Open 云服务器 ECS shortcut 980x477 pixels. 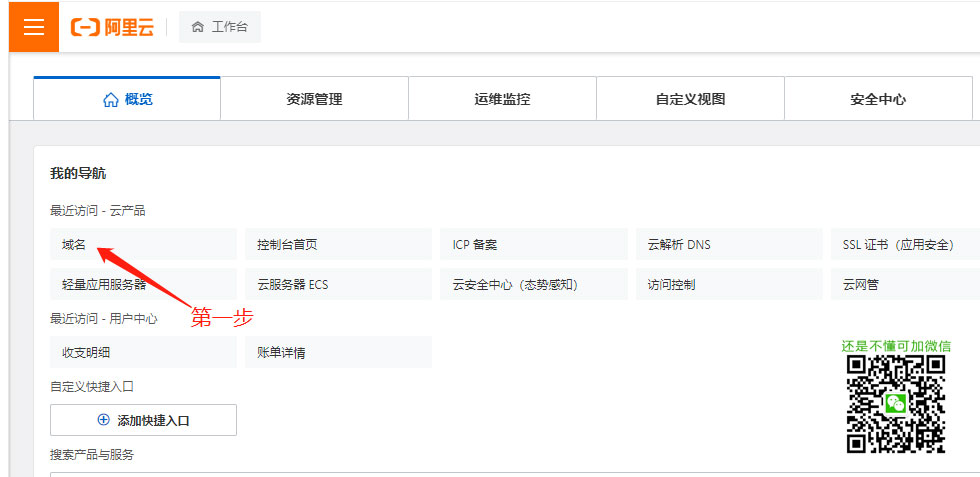(338, 284)
